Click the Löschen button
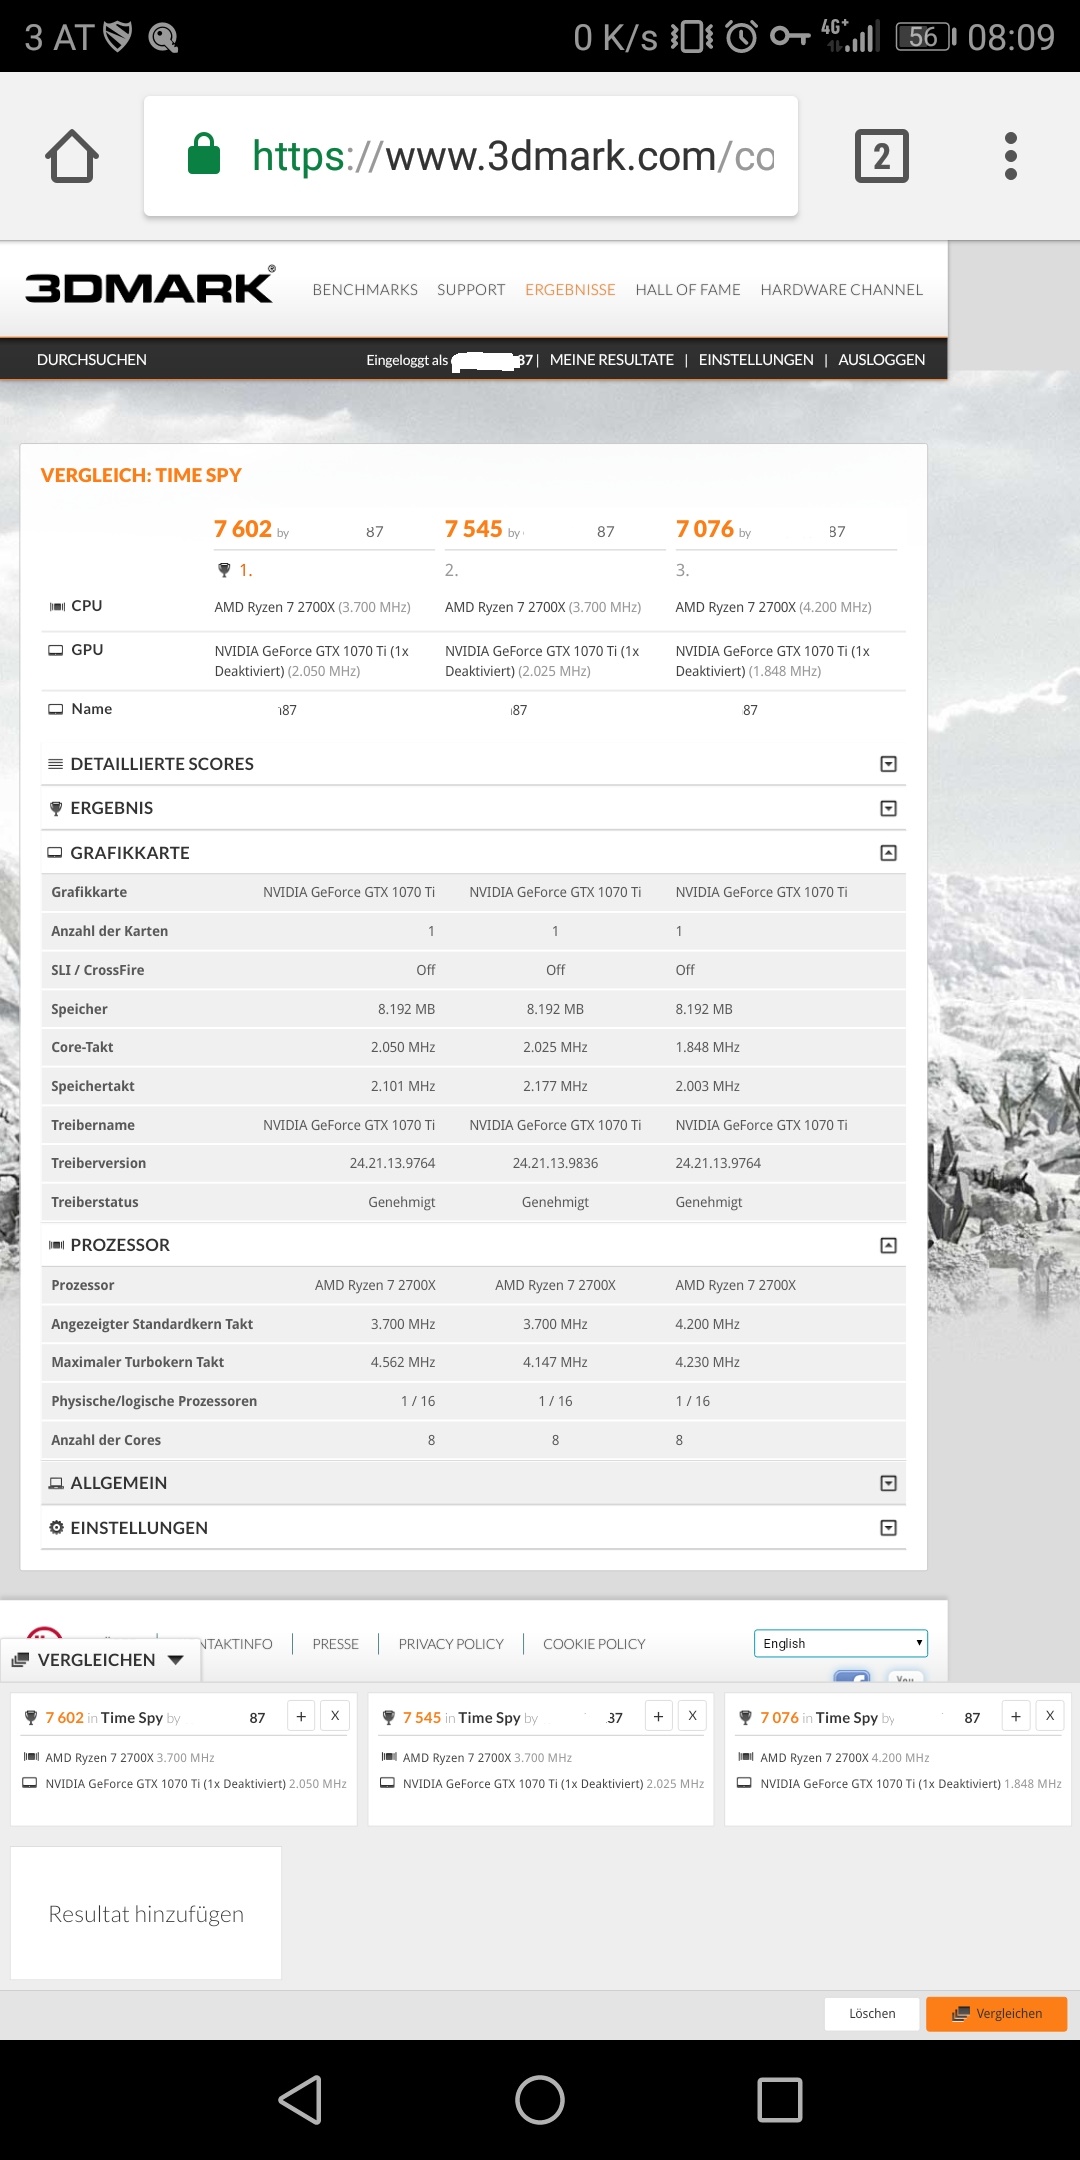Image resolution: width=1080 pixels, height=2160 pixels. (872, 2014)
